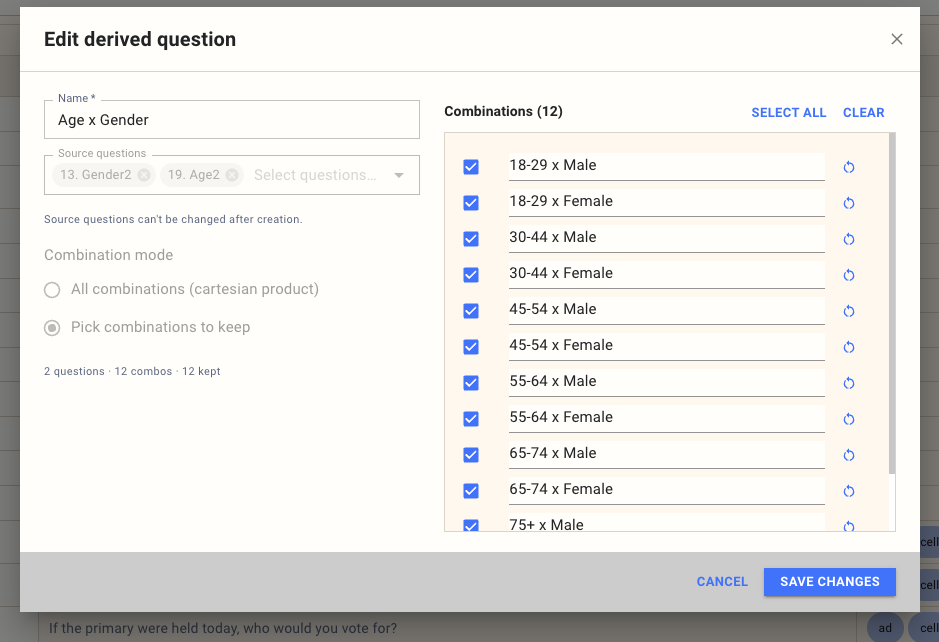Click the combinations list scrollbar
Screen dimensions: 939x642
[892, 303]
